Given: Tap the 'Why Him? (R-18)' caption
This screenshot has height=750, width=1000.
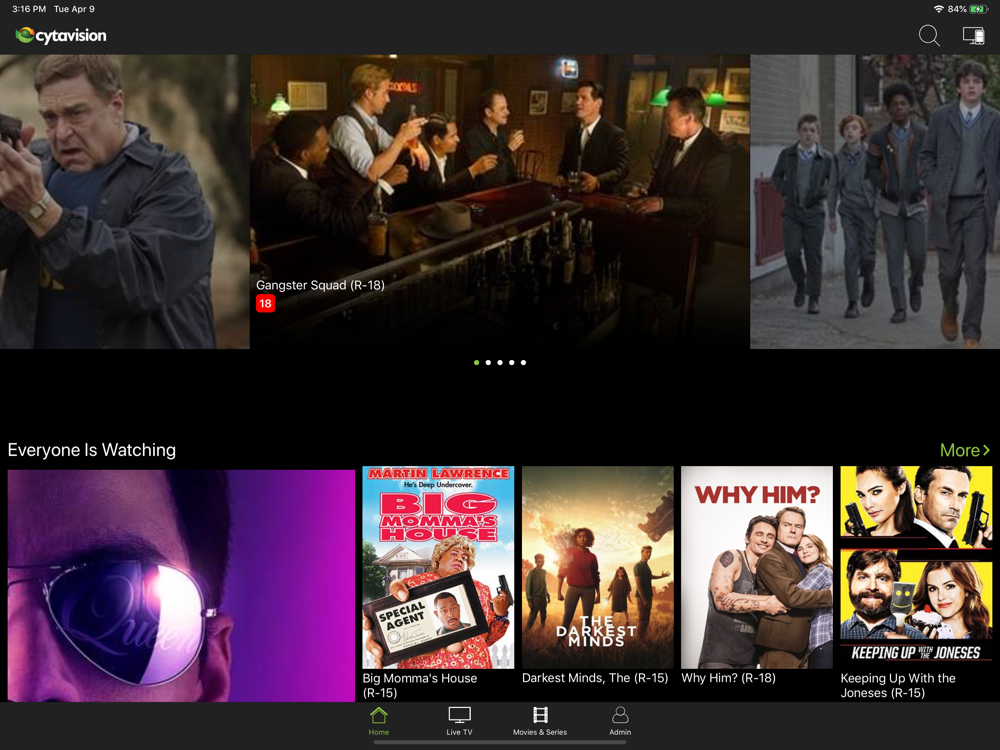Looking at the screenshot, I should (x=728, y=678).
